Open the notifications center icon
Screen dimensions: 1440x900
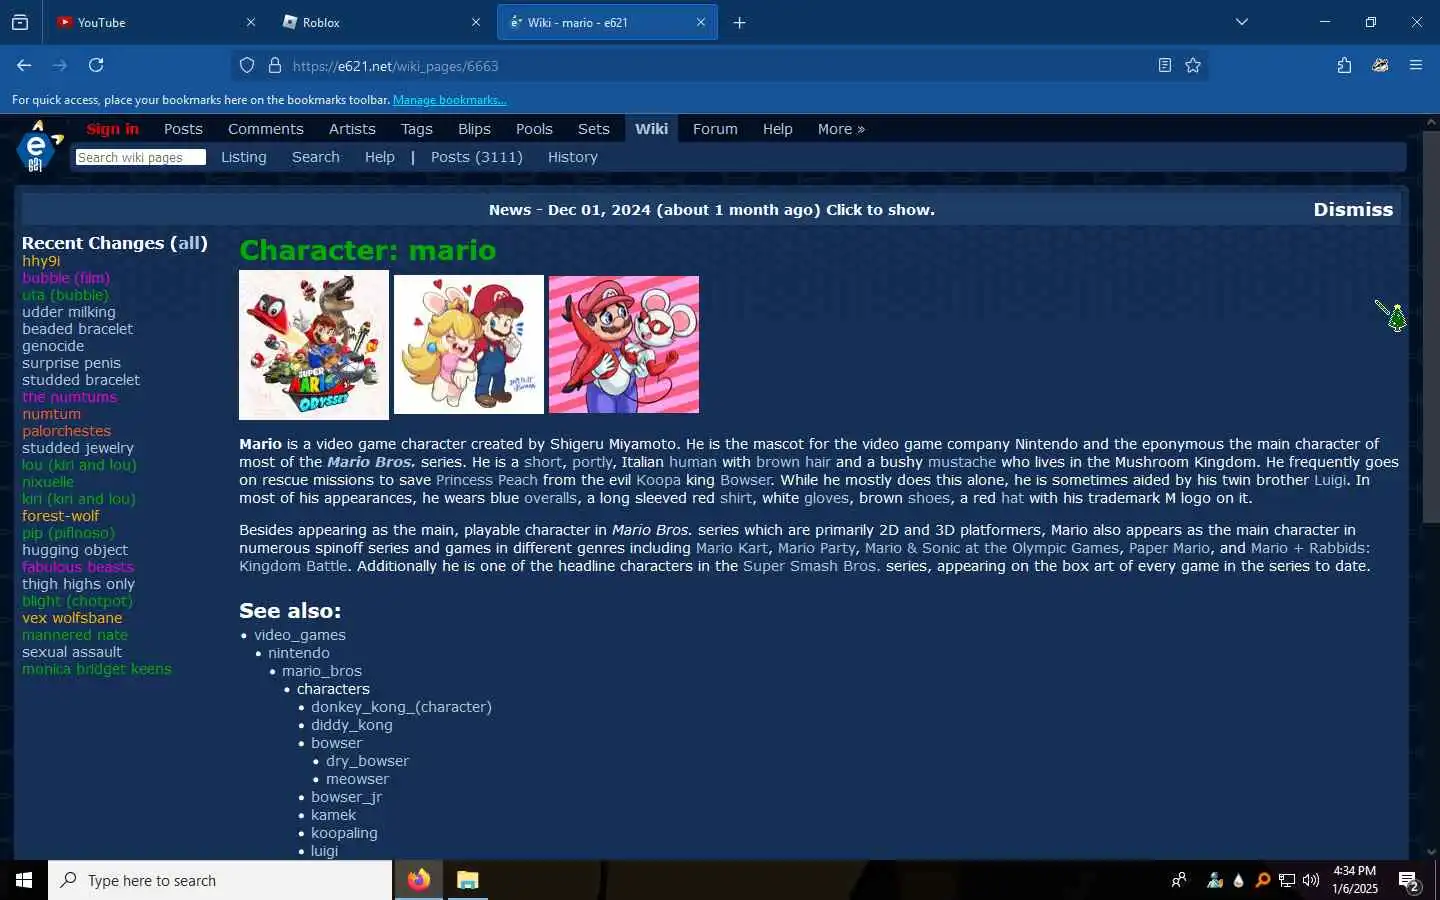point(1410,881)
